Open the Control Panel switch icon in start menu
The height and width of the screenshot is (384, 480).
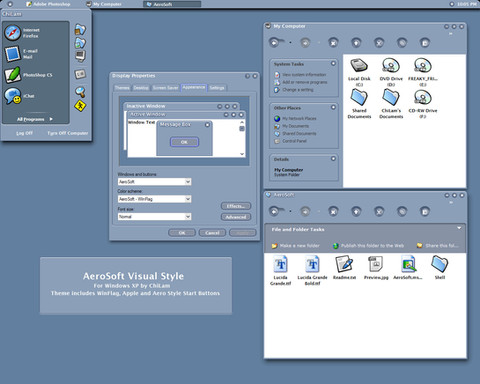[80, 74]
